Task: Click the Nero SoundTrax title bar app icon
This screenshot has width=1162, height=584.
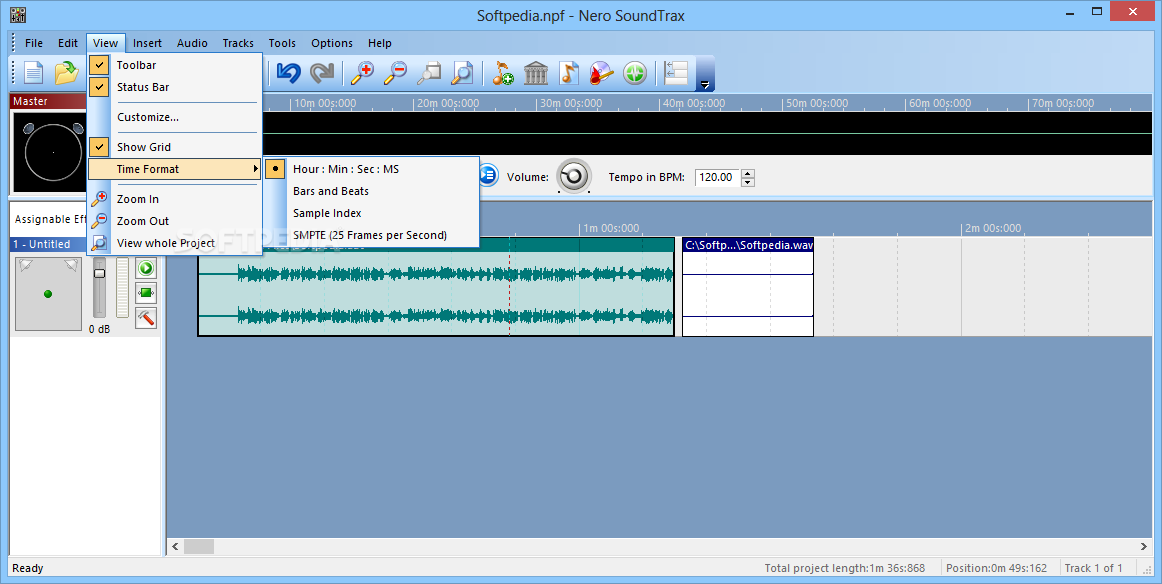Action: click(18, 14)
